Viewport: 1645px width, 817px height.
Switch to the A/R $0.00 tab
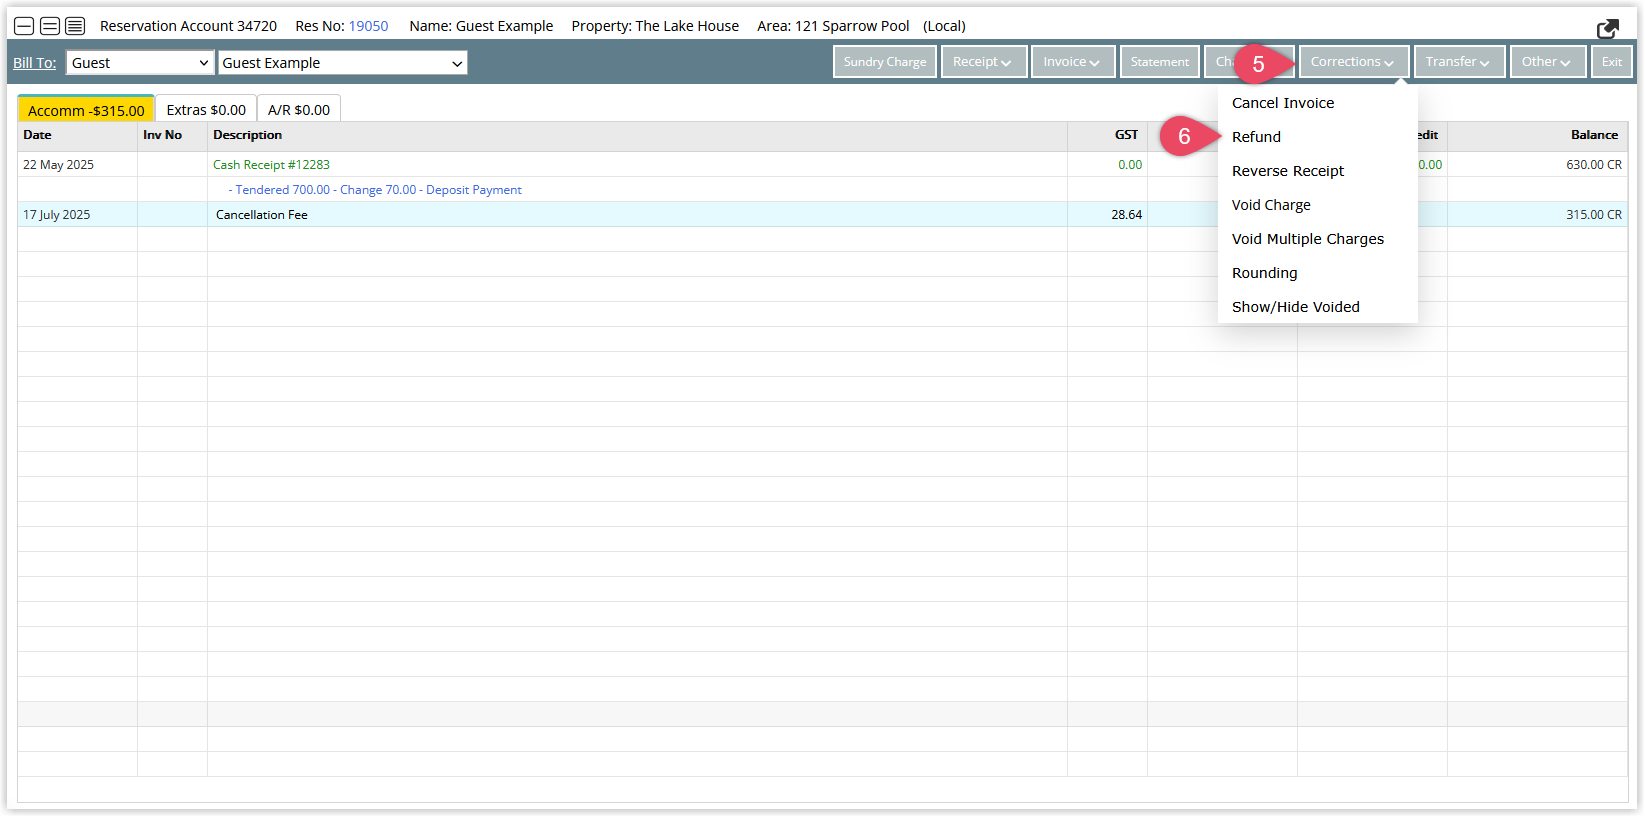point(299,110)
